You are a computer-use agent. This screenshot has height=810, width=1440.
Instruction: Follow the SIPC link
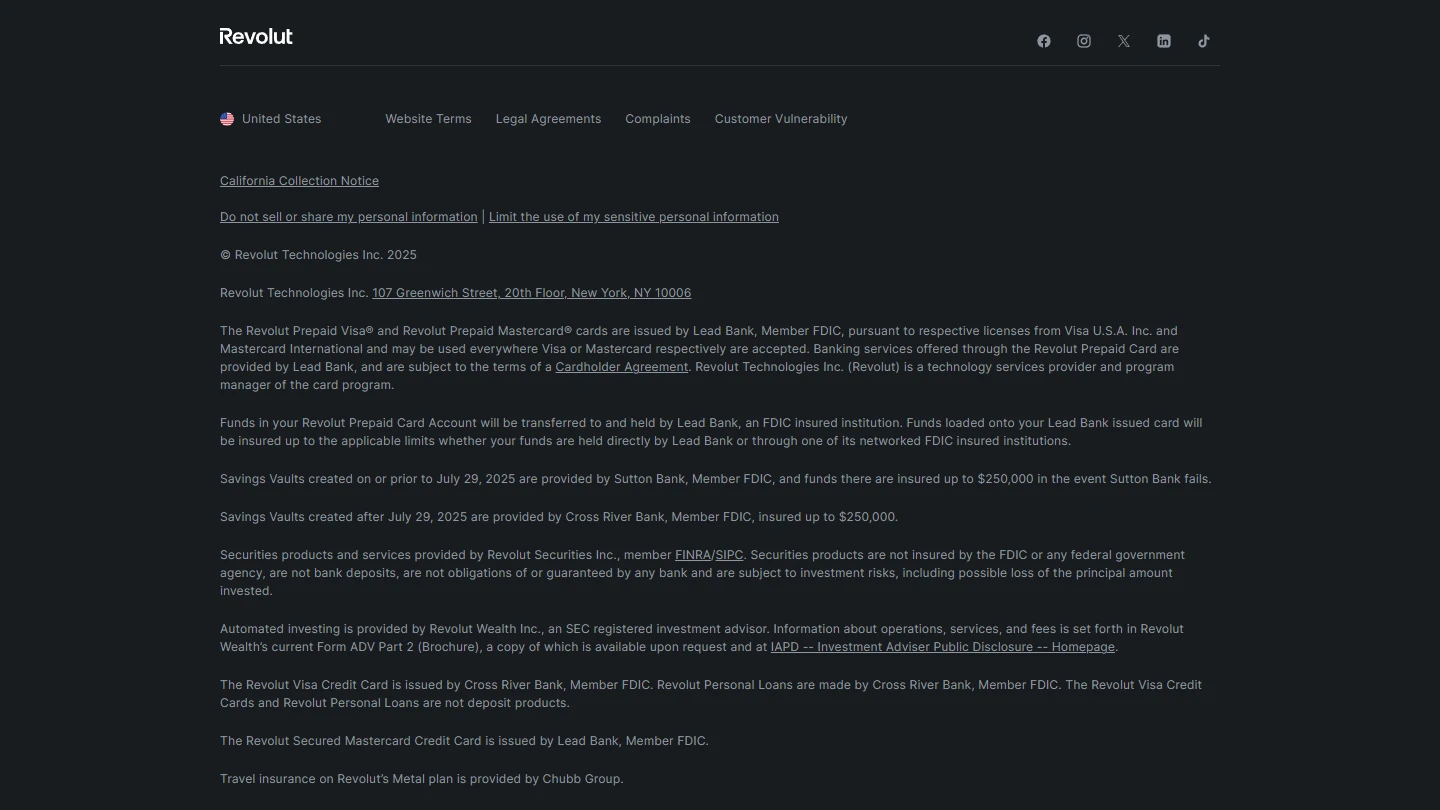point(729,555)
